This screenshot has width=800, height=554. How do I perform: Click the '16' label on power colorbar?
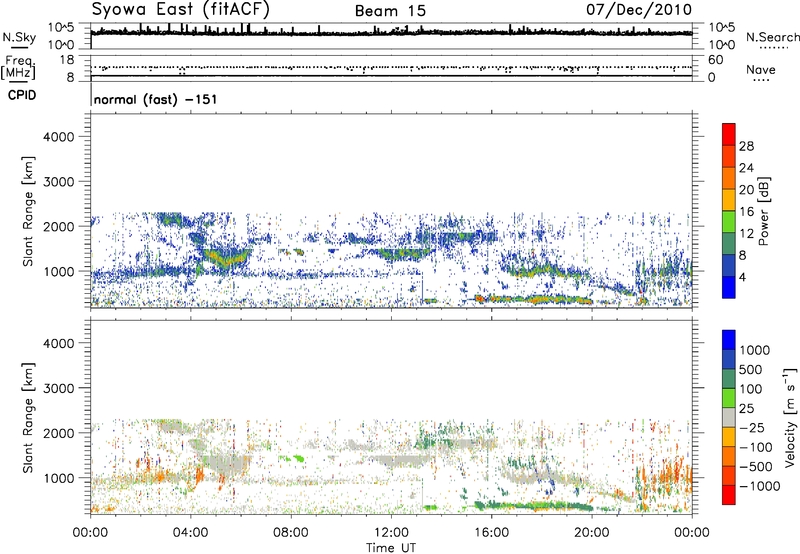[x=746, y=212]
